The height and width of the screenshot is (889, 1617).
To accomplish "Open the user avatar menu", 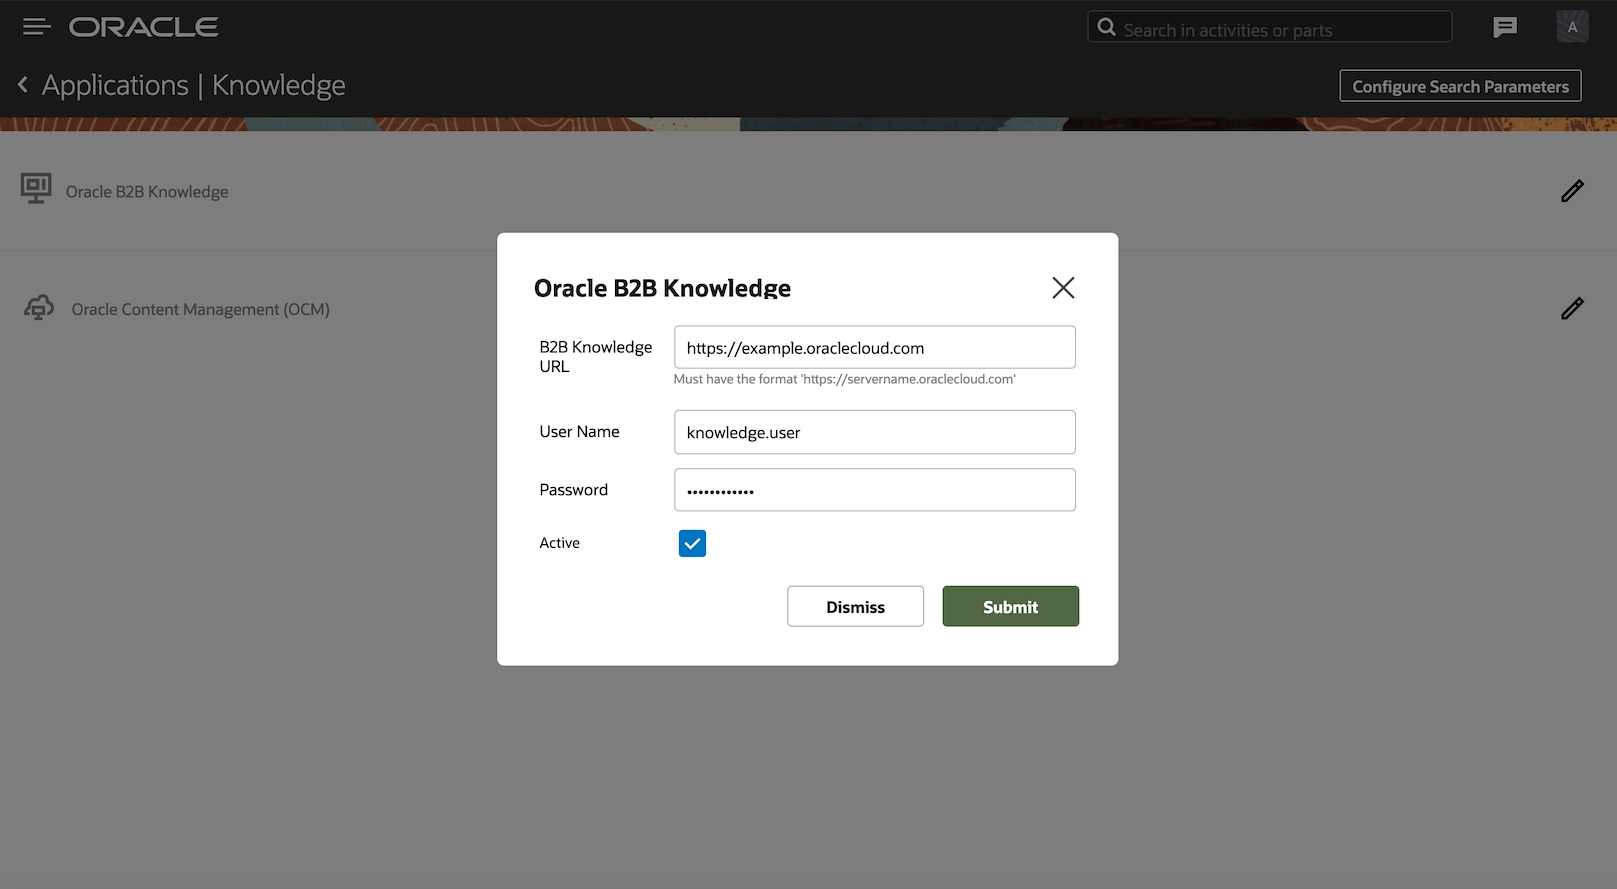I will point(1572,27).
